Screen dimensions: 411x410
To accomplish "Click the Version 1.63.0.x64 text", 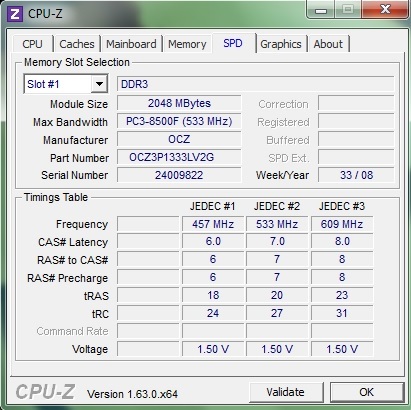I will [x=132, y=394].
